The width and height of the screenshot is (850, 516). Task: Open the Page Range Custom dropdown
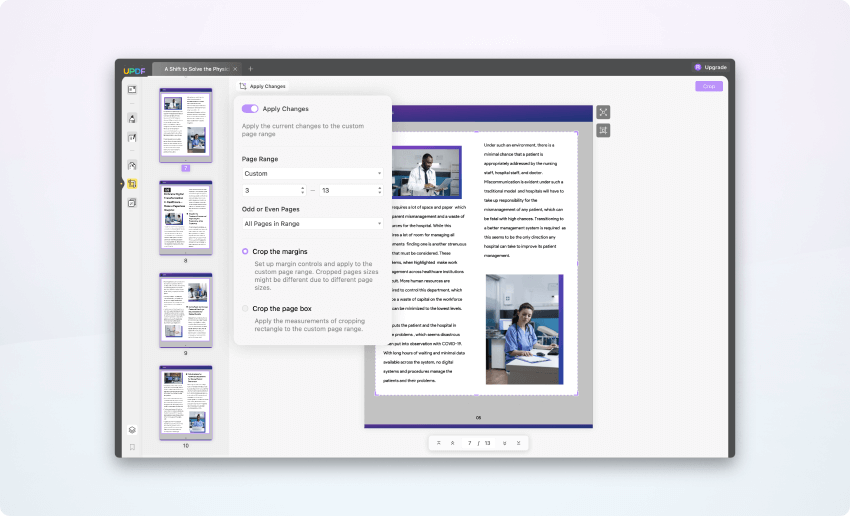coord(312,173)
